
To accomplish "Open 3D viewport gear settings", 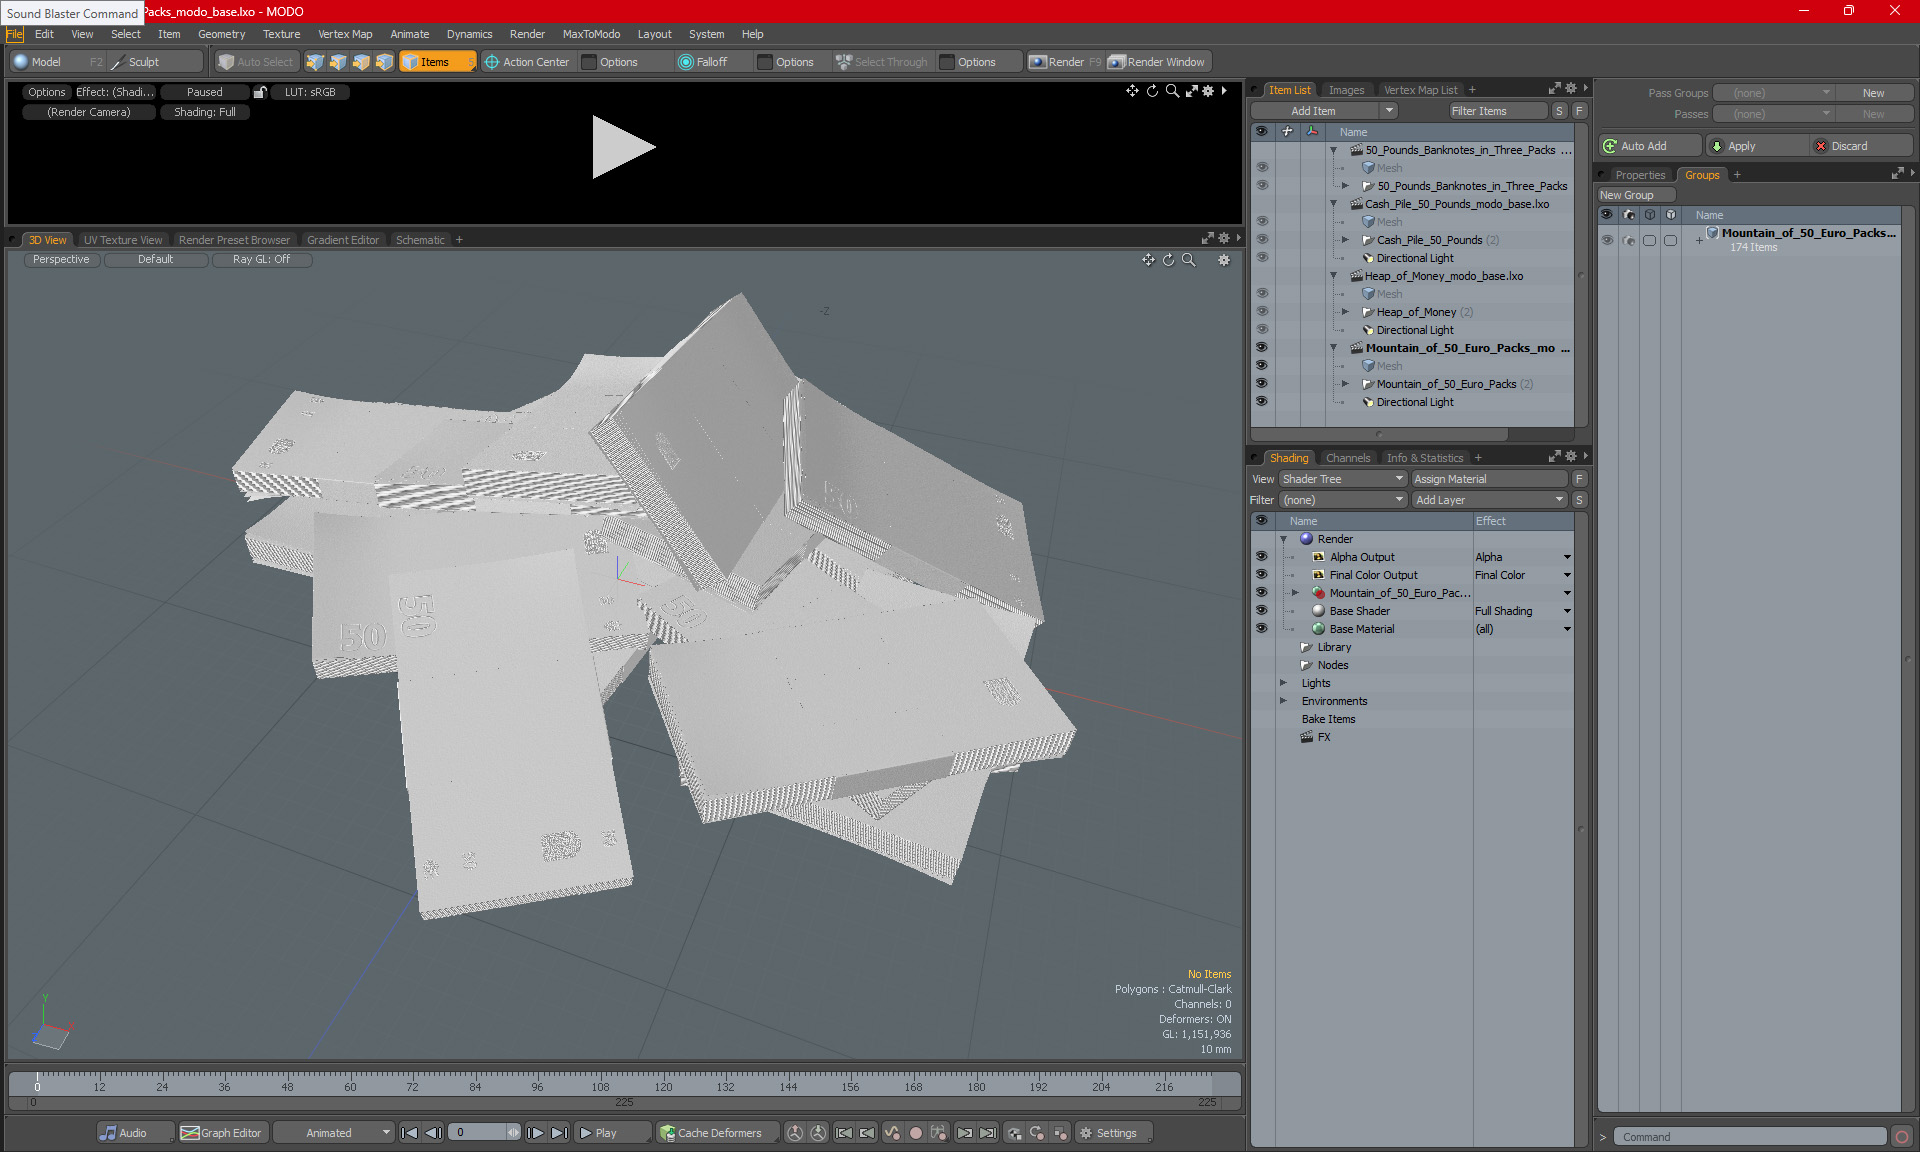I will [1224, 260].
